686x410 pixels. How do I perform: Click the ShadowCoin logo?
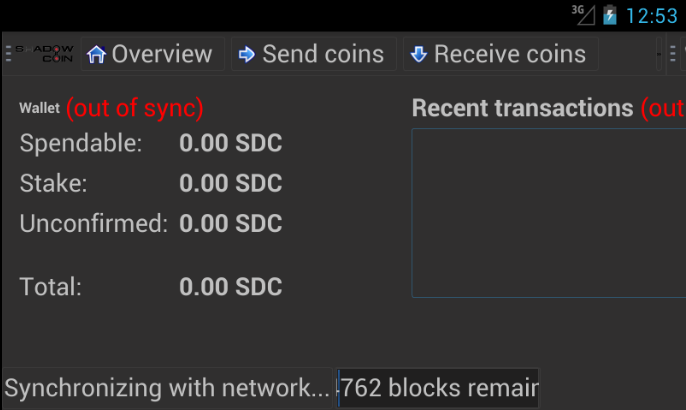click(45, 53)
